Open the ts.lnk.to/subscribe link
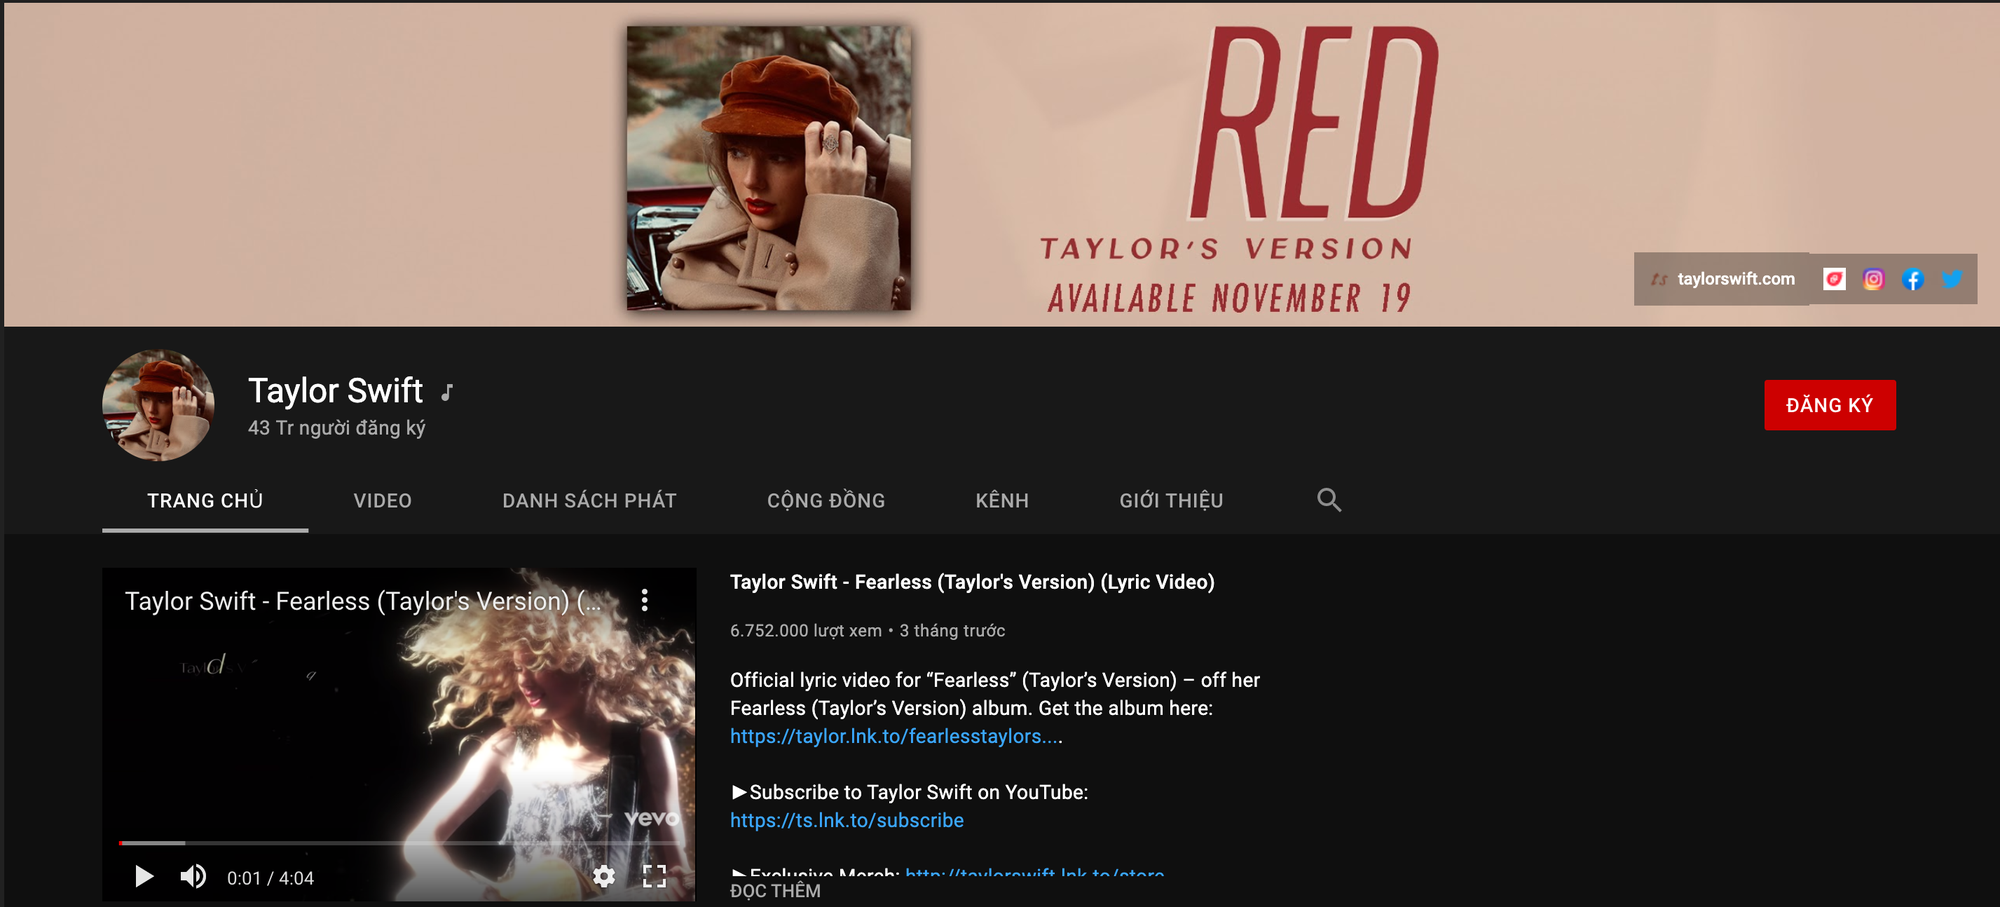The height and width of the screenshot is (907, 2000). coord(847,820)
